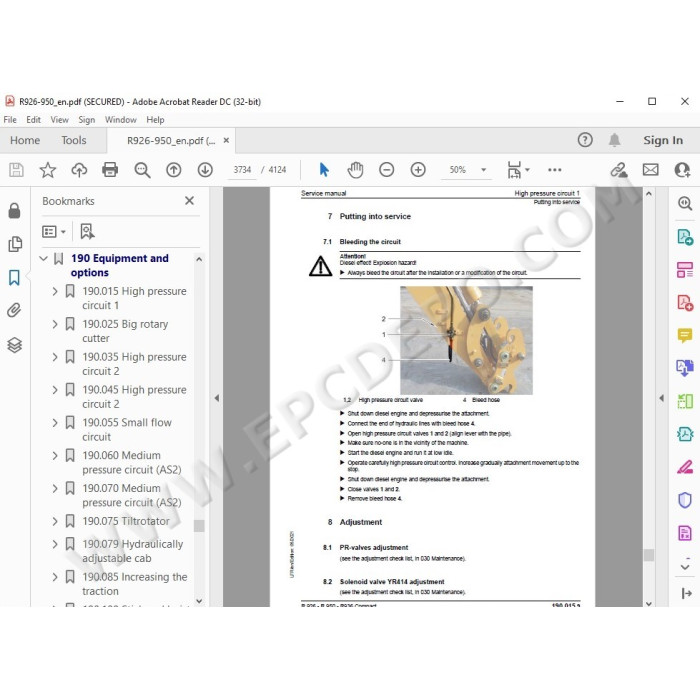Upload the file with the cloud arrow icon
The width and height of the screenshot is (700, 700).
click(79, 170)
